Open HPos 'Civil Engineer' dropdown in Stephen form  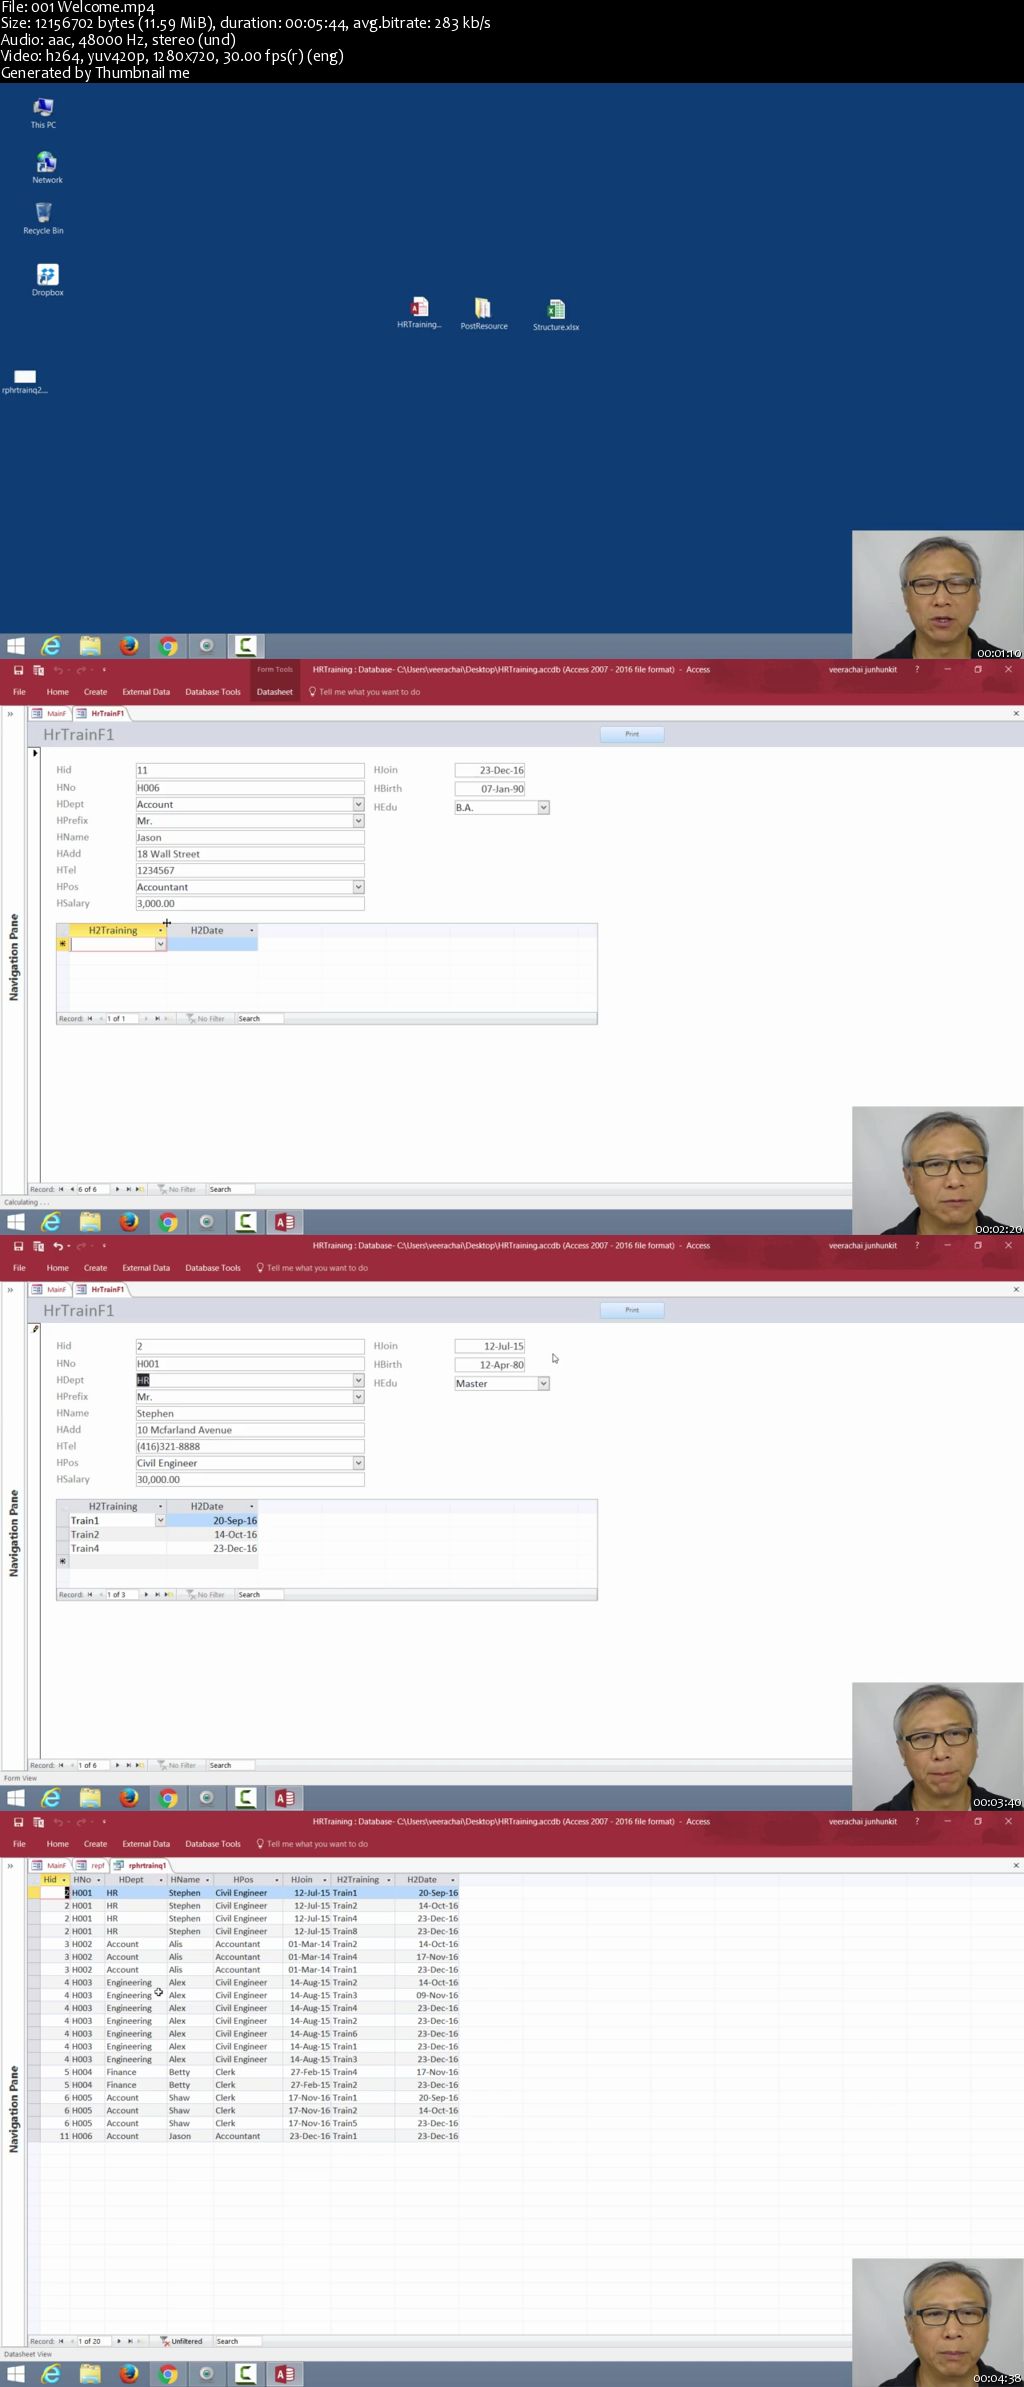pos(358,1463)
